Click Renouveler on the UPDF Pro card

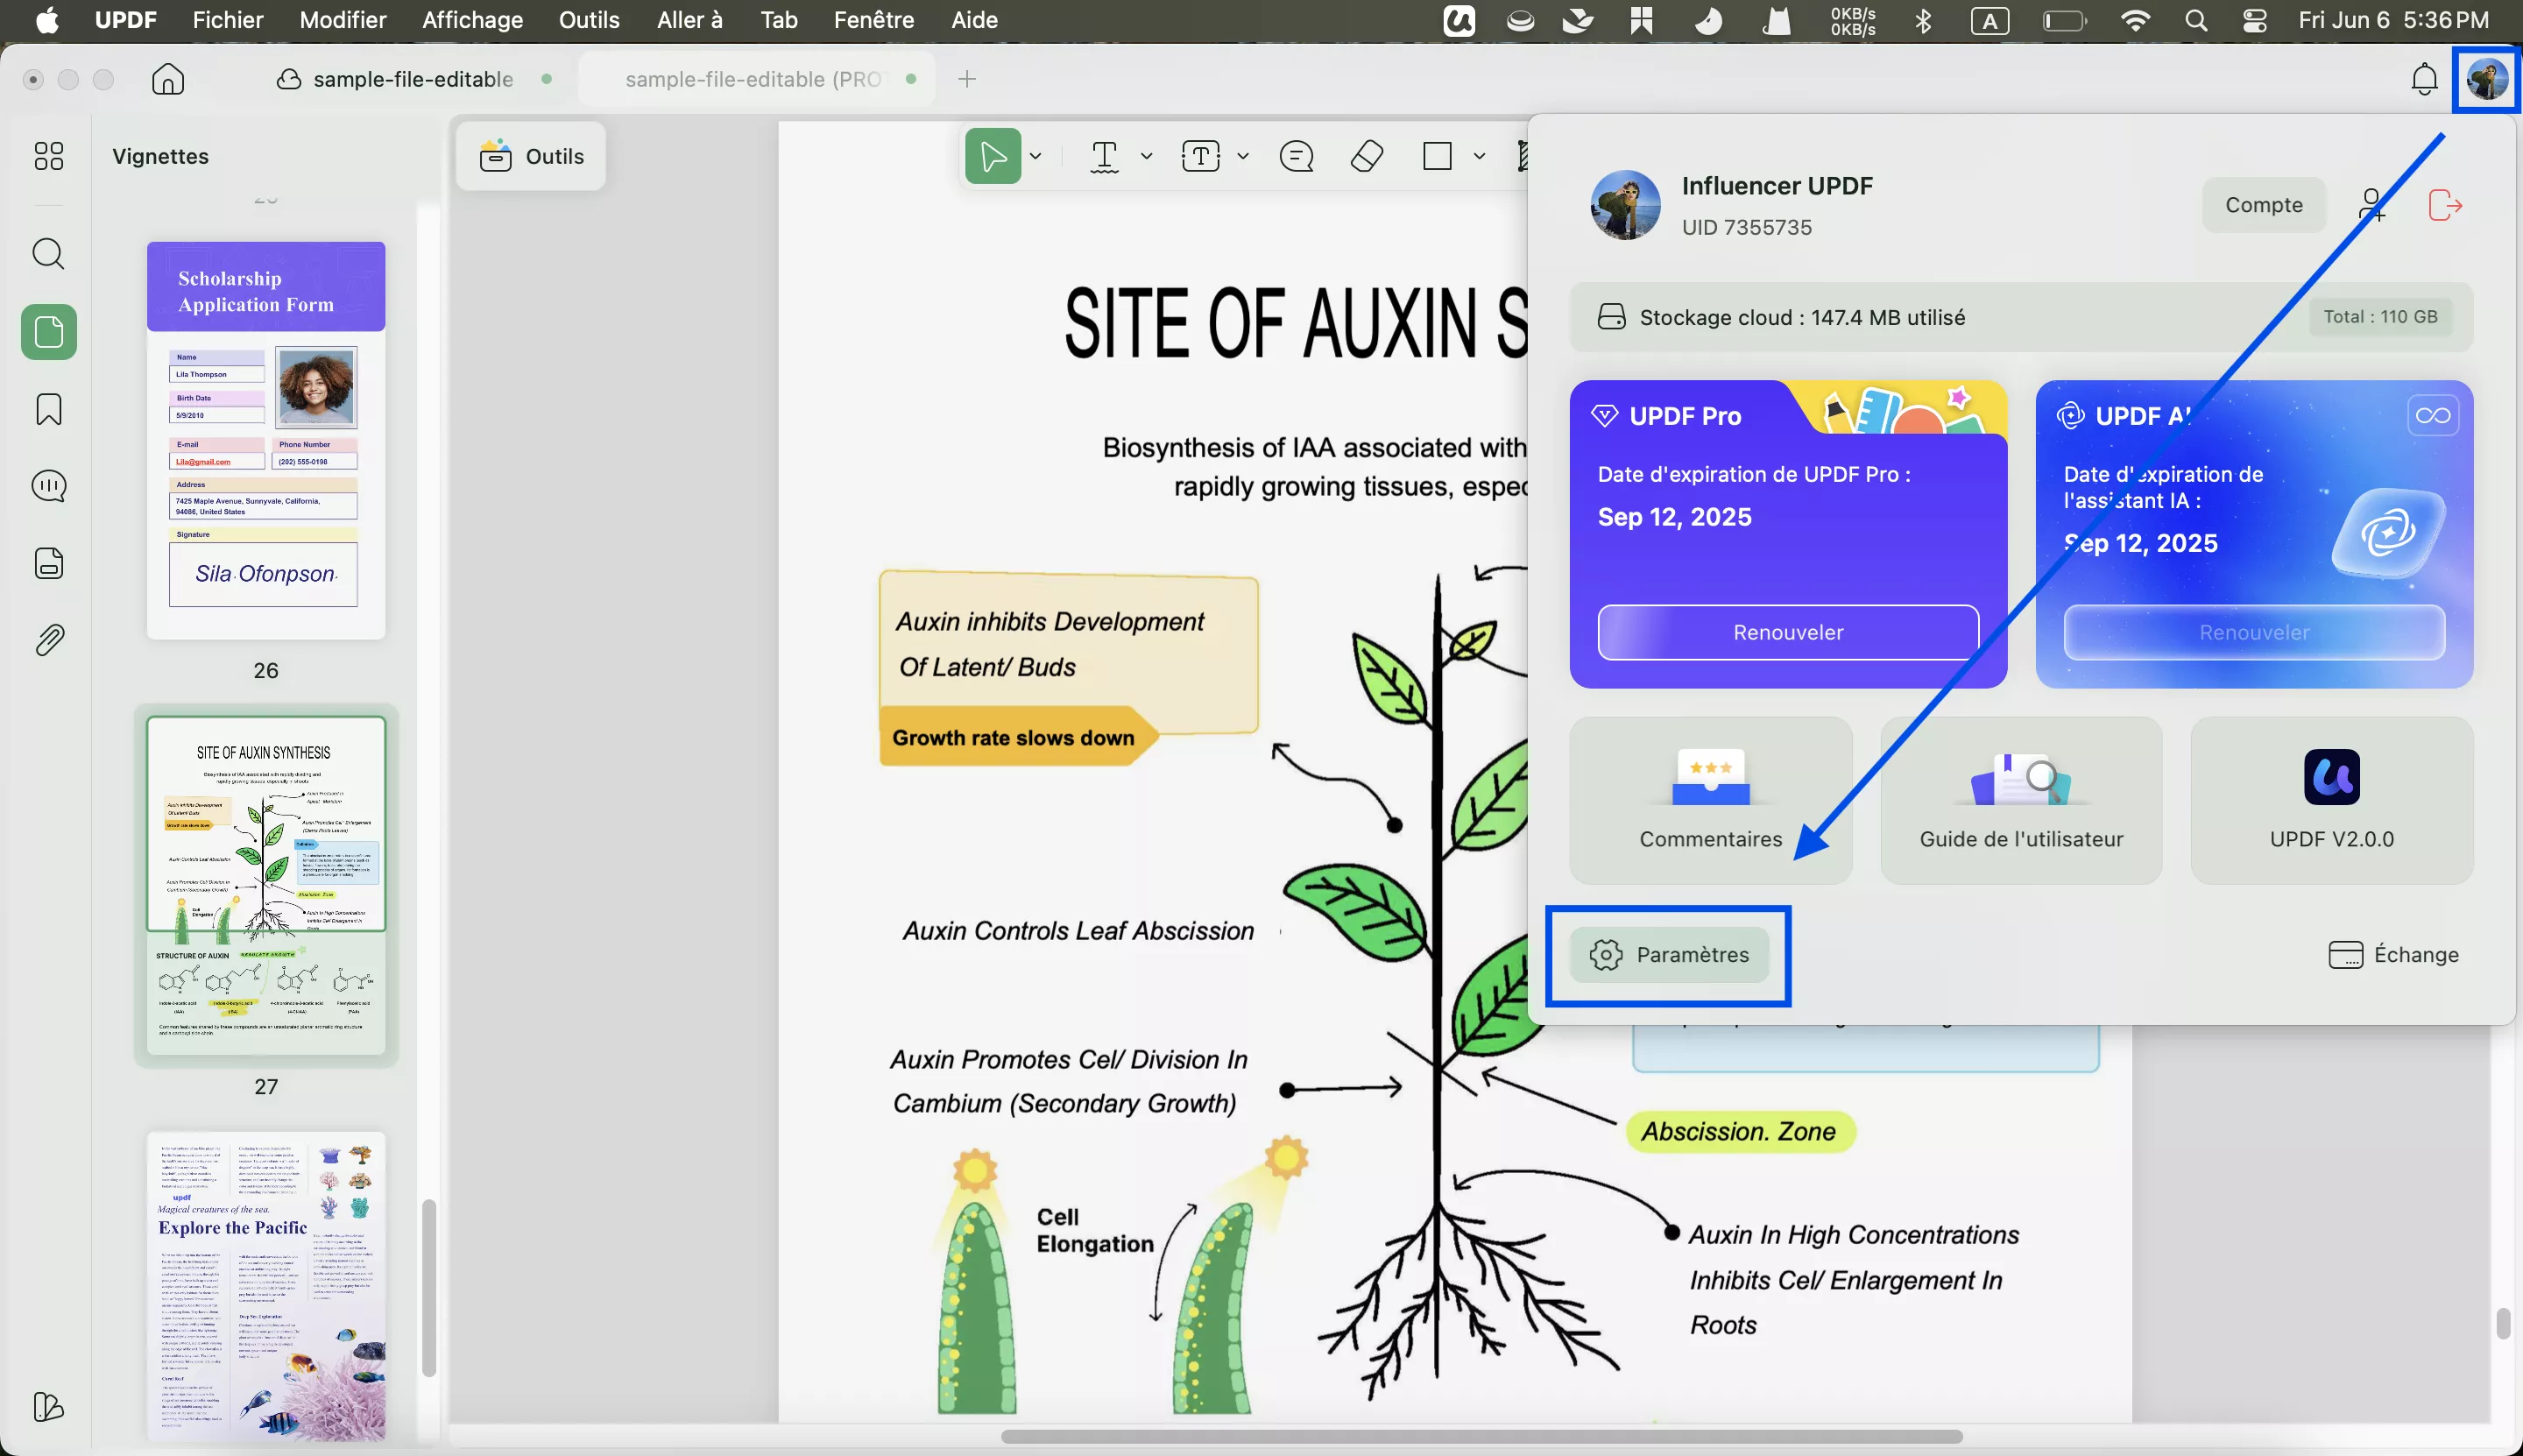tap(1787, 632)
